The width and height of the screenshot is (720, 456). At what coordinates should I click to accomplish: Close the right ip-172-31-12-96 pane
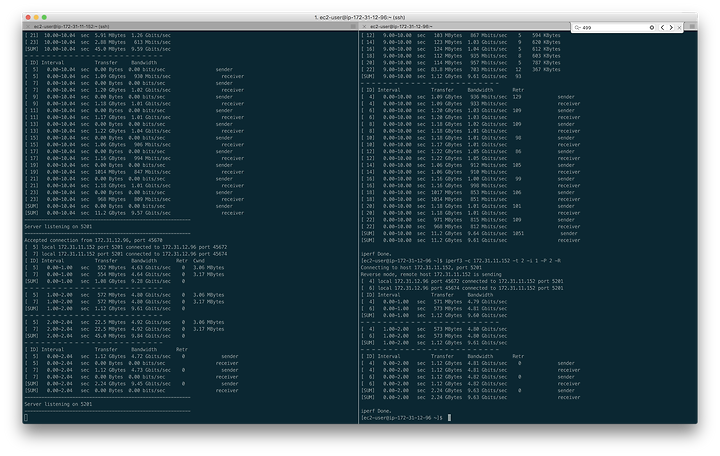click(x=364, y=27)
